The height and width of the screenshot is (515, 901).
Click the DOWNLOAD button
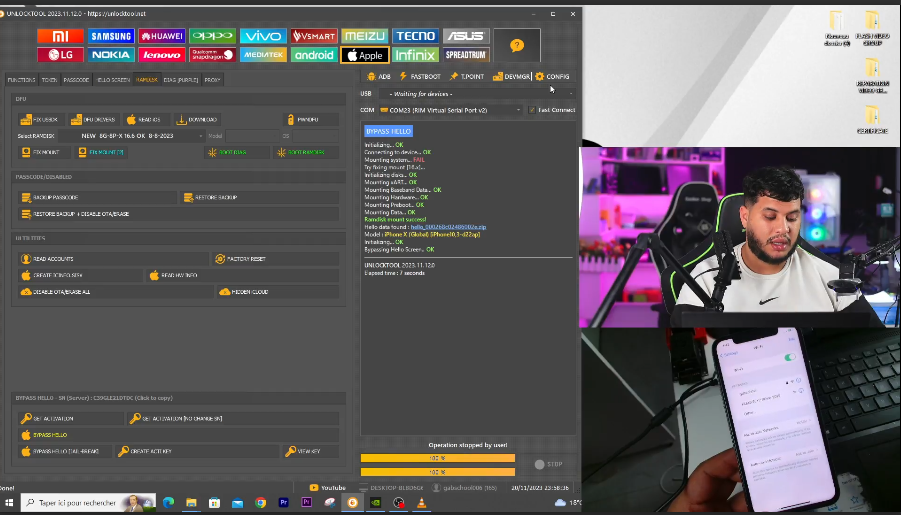(197, 120)
